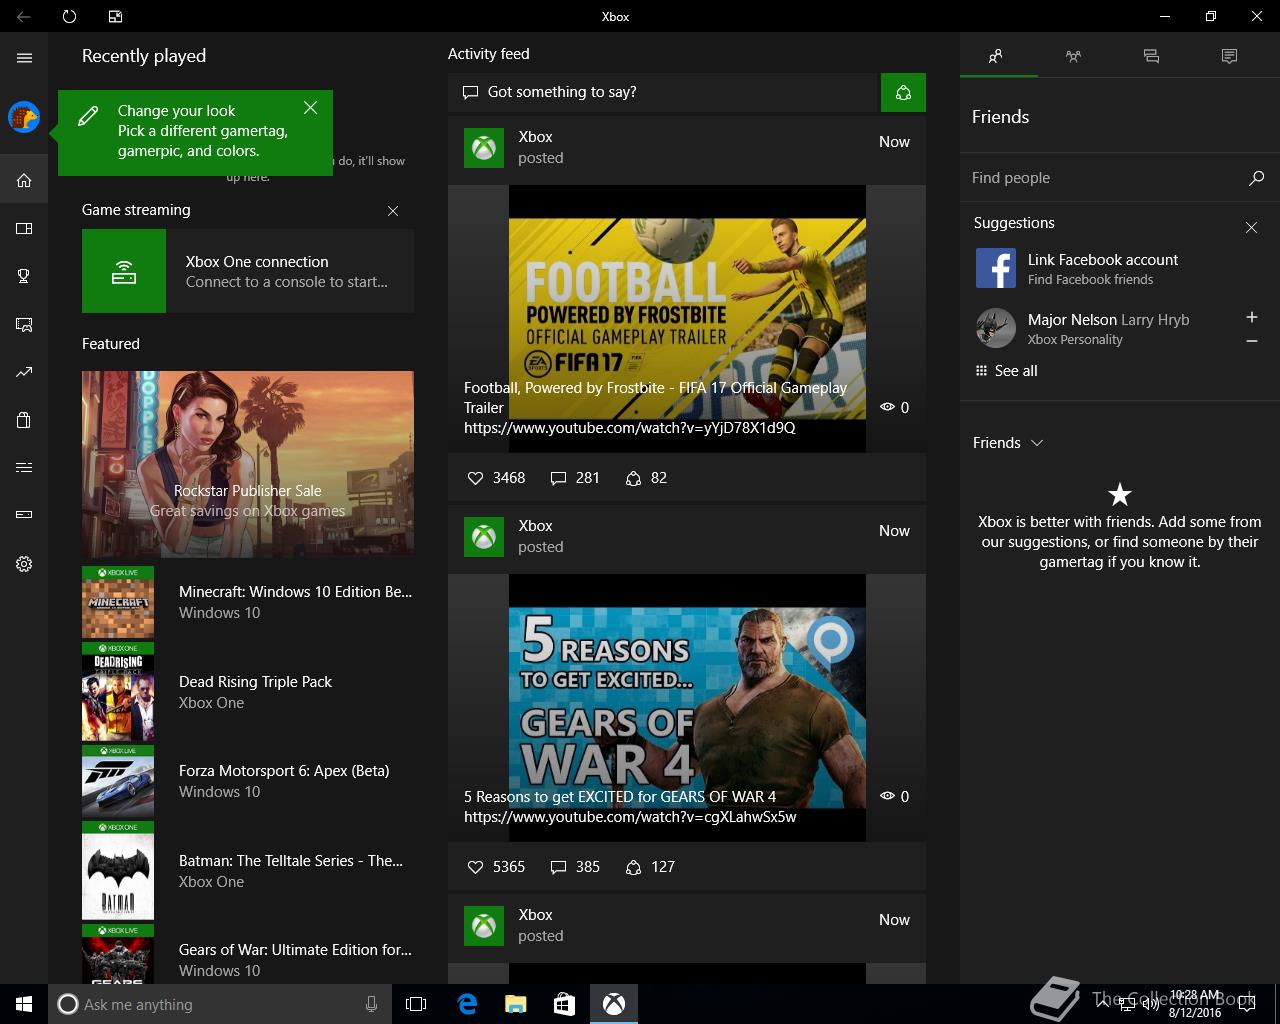Open Store bag icon in sidebar
The width and height of the screenshot is (1280, 1024).
[x=24, y=420]
